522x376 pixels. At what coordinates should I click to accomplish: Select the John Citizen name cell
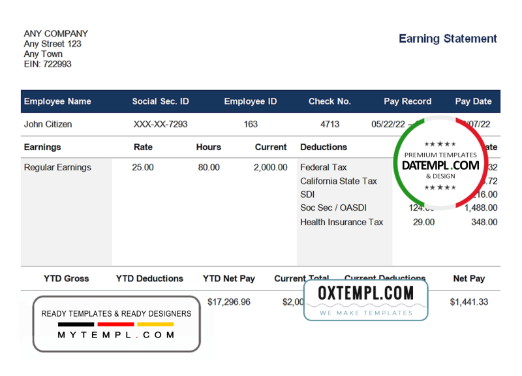click(x=48, y=124)
